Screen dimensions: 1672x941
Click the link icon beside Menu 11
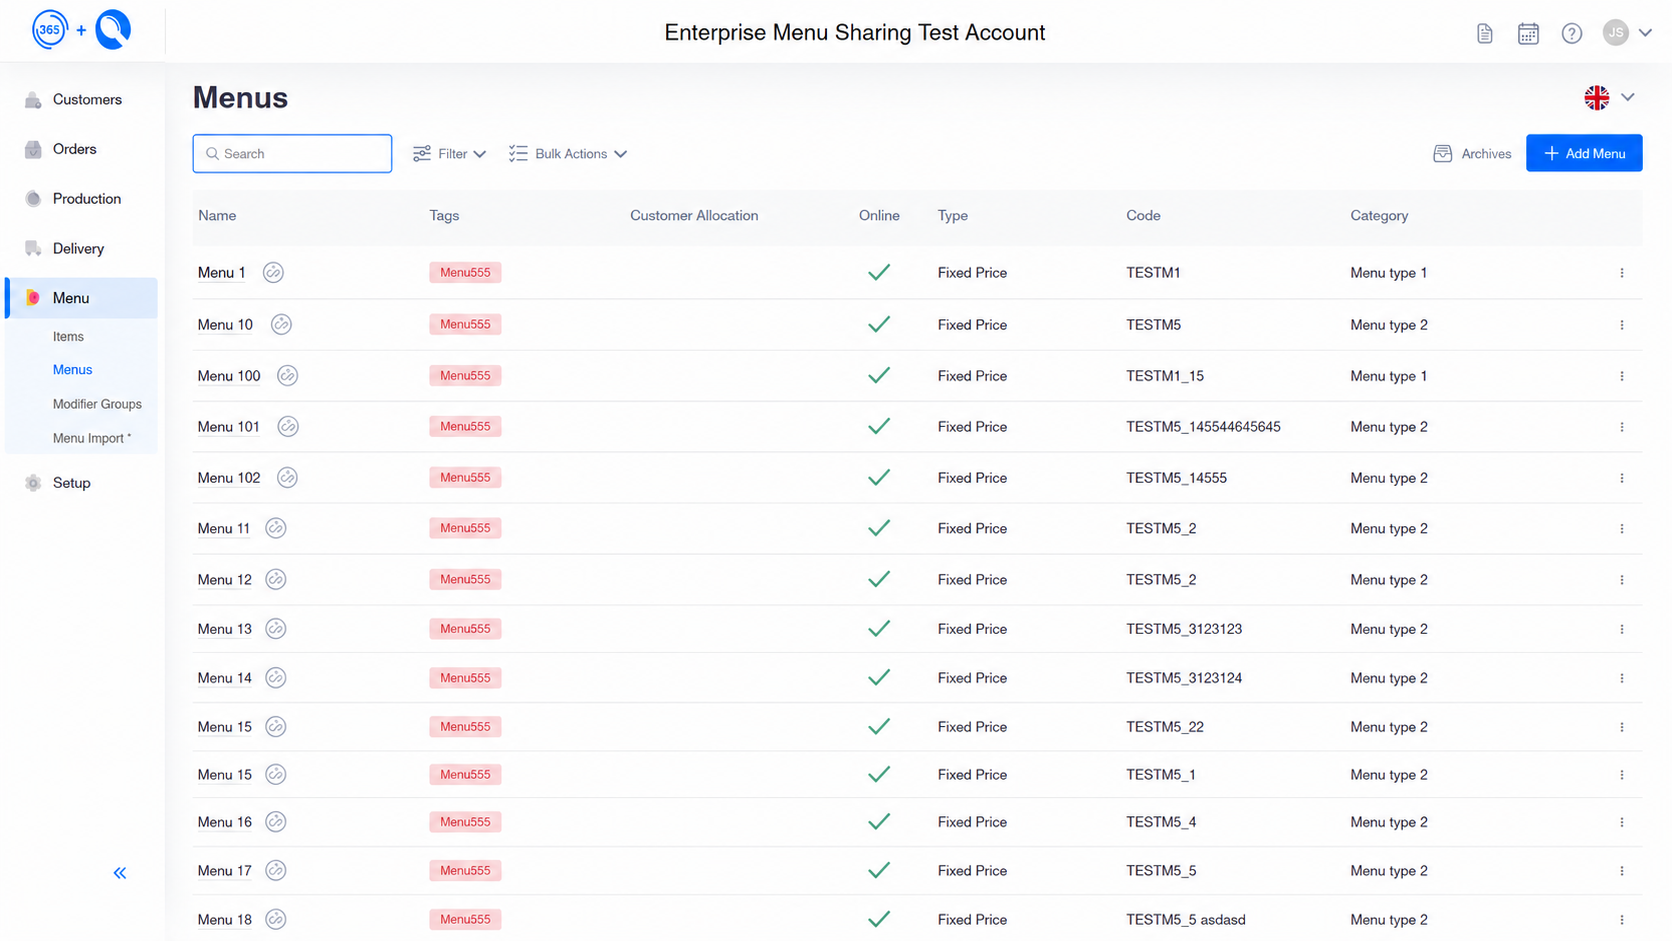coord(276,528)
